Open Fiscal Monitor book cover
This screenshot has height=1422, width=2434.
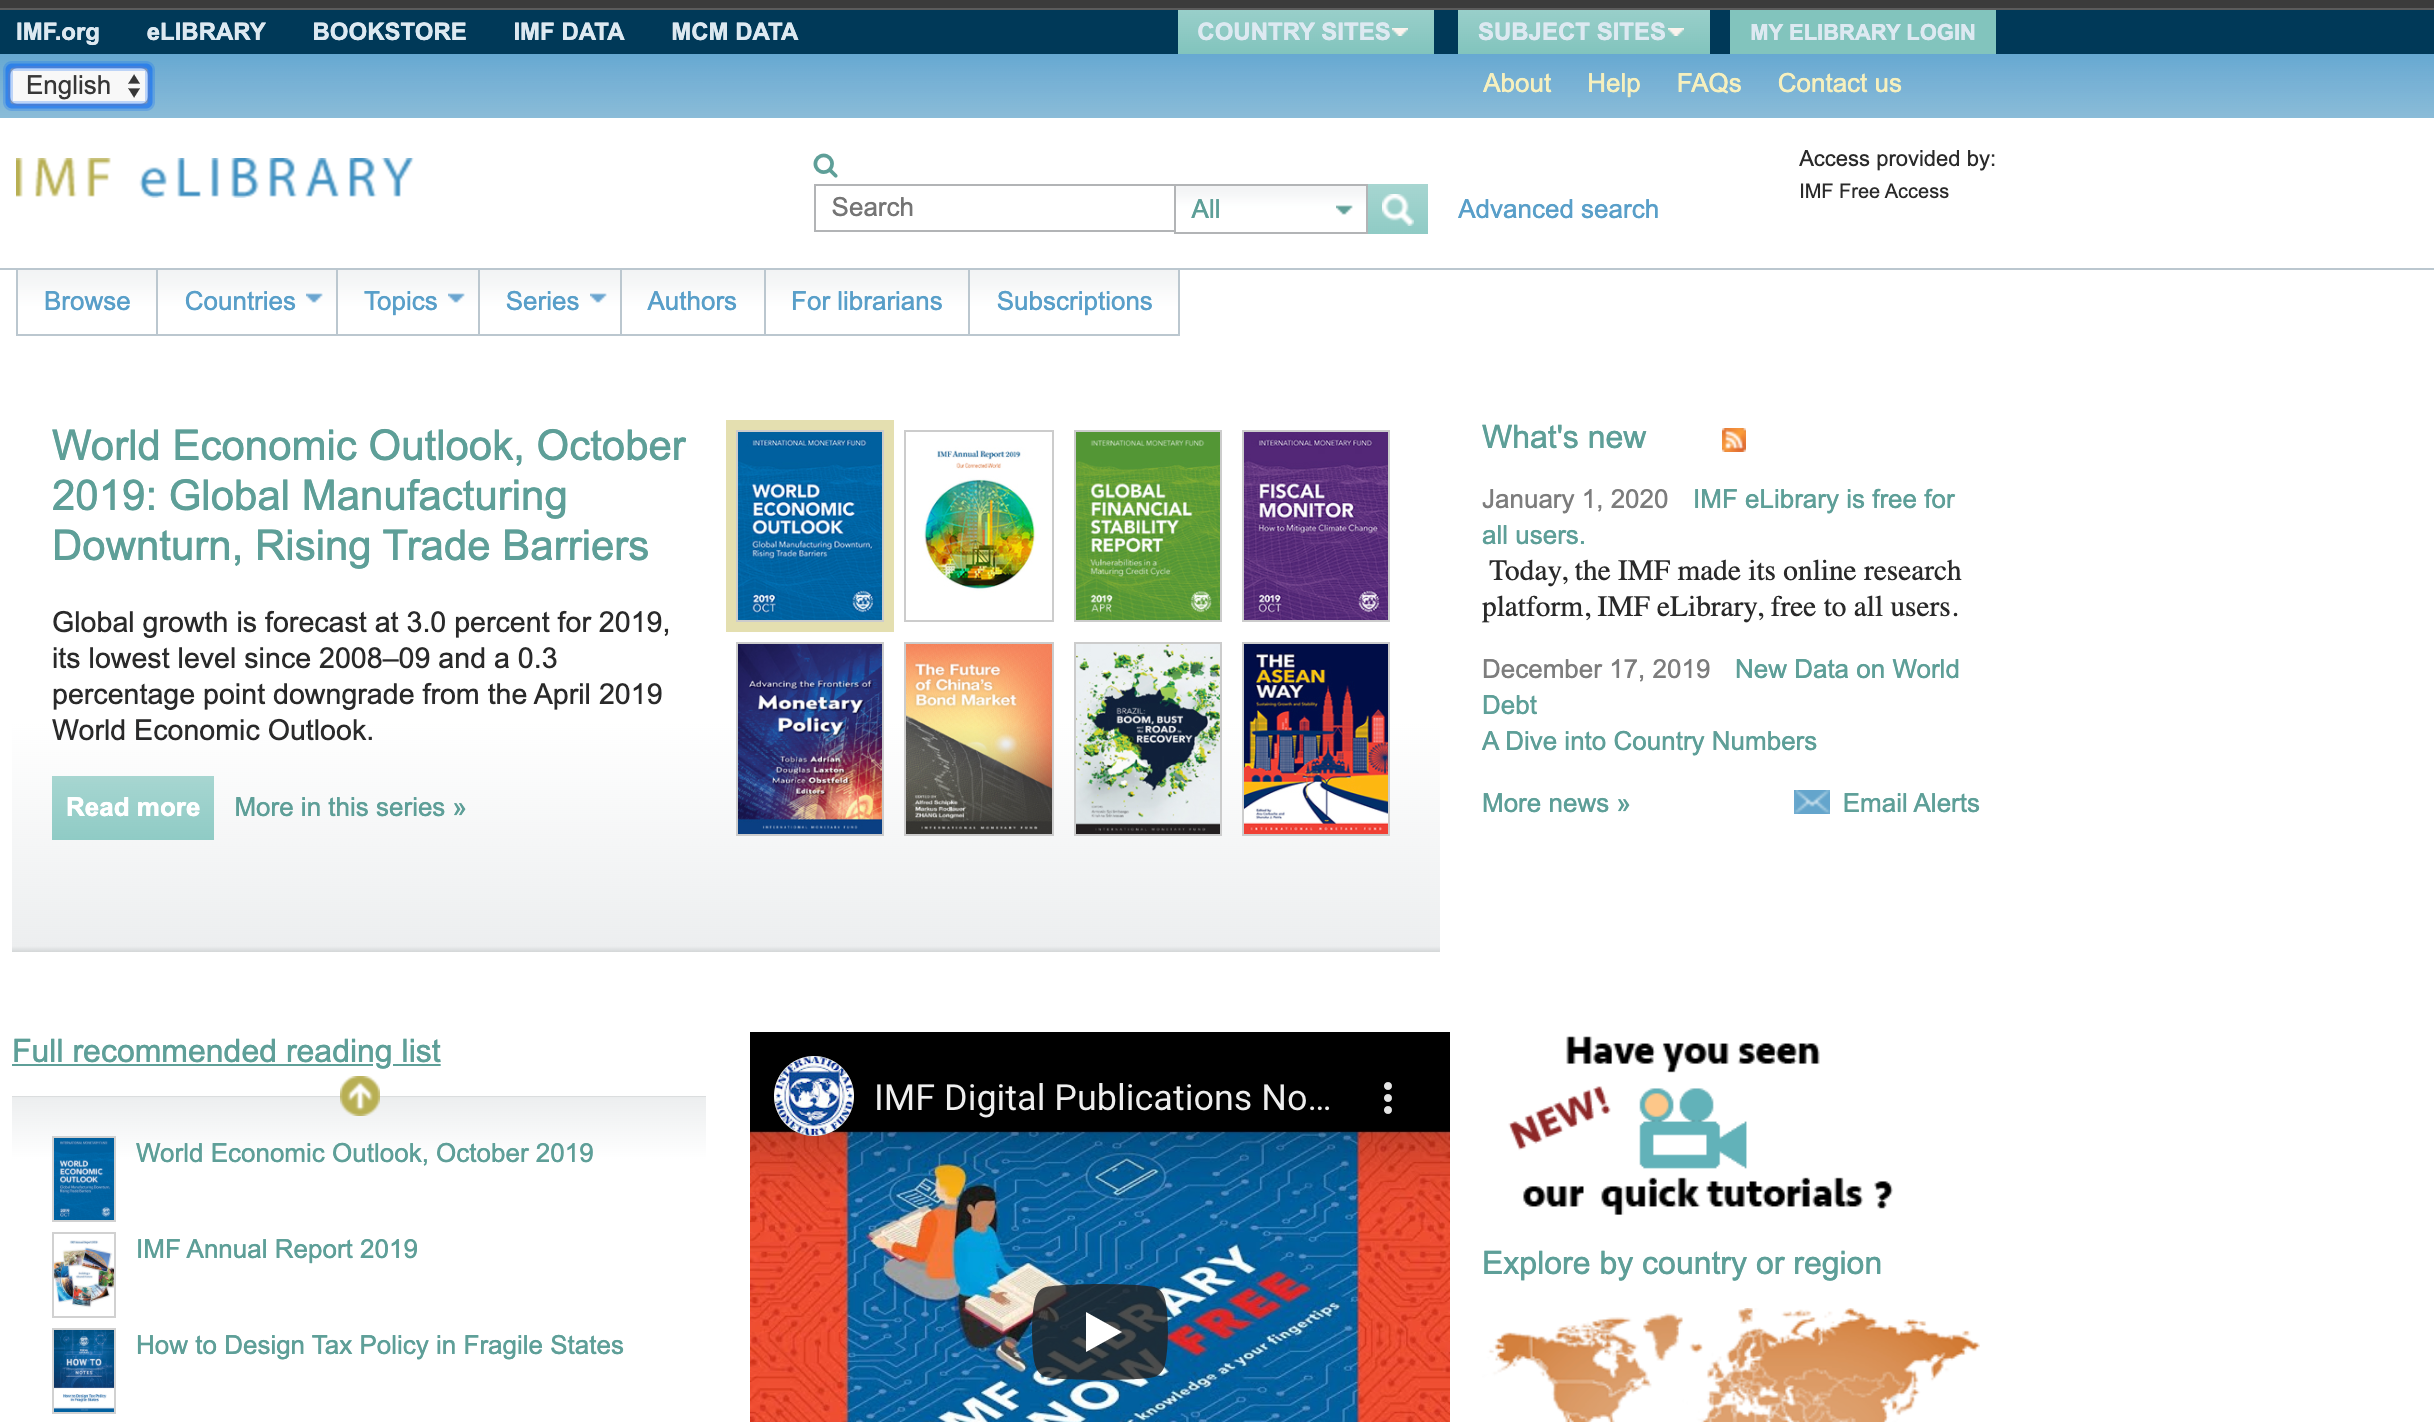1316,526
